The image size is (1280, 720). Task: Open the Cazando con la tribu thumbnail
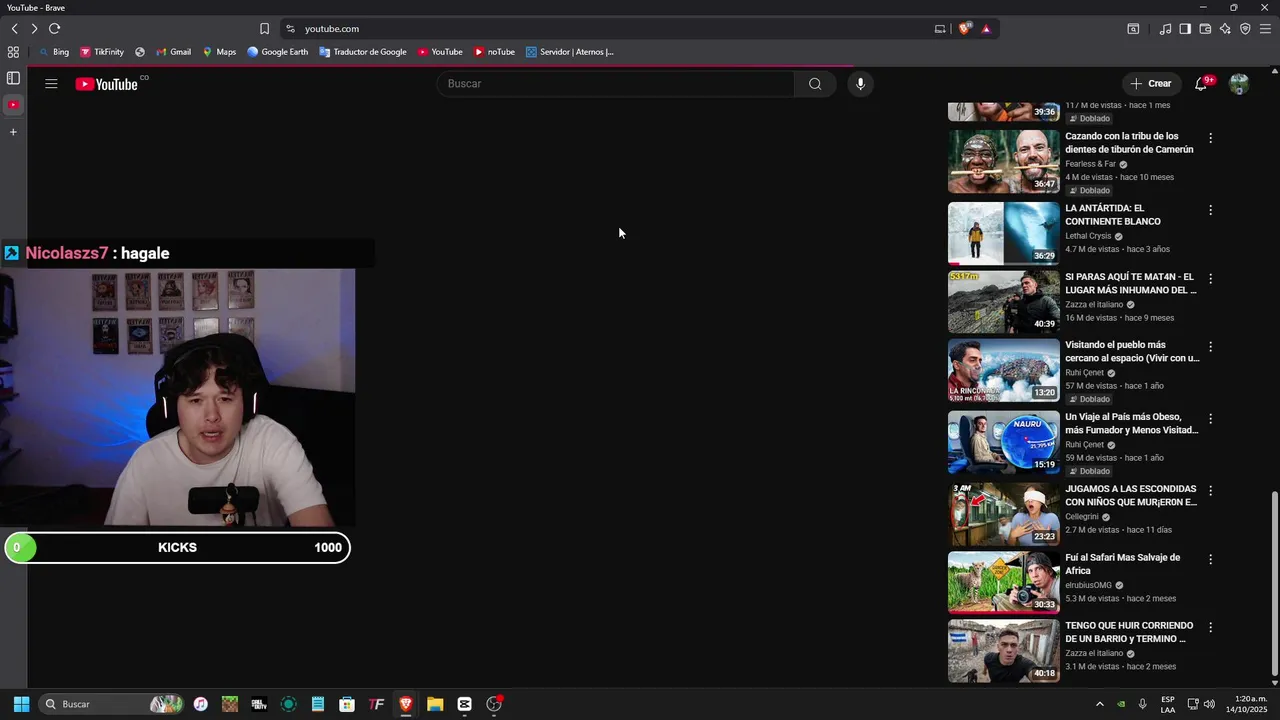pos(1003,161)
